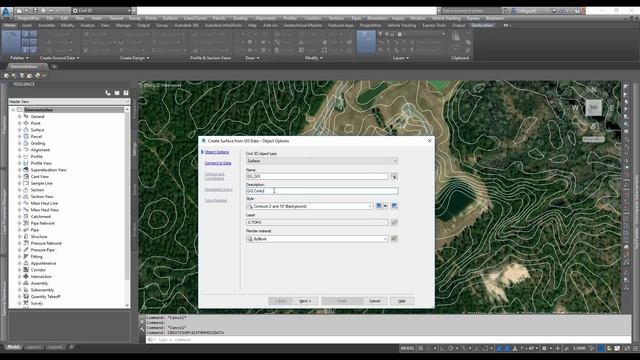The image size is (640, 360).
Task: Click the layer picker icon beside C-TOPO field
Action: tap(394, 222)
